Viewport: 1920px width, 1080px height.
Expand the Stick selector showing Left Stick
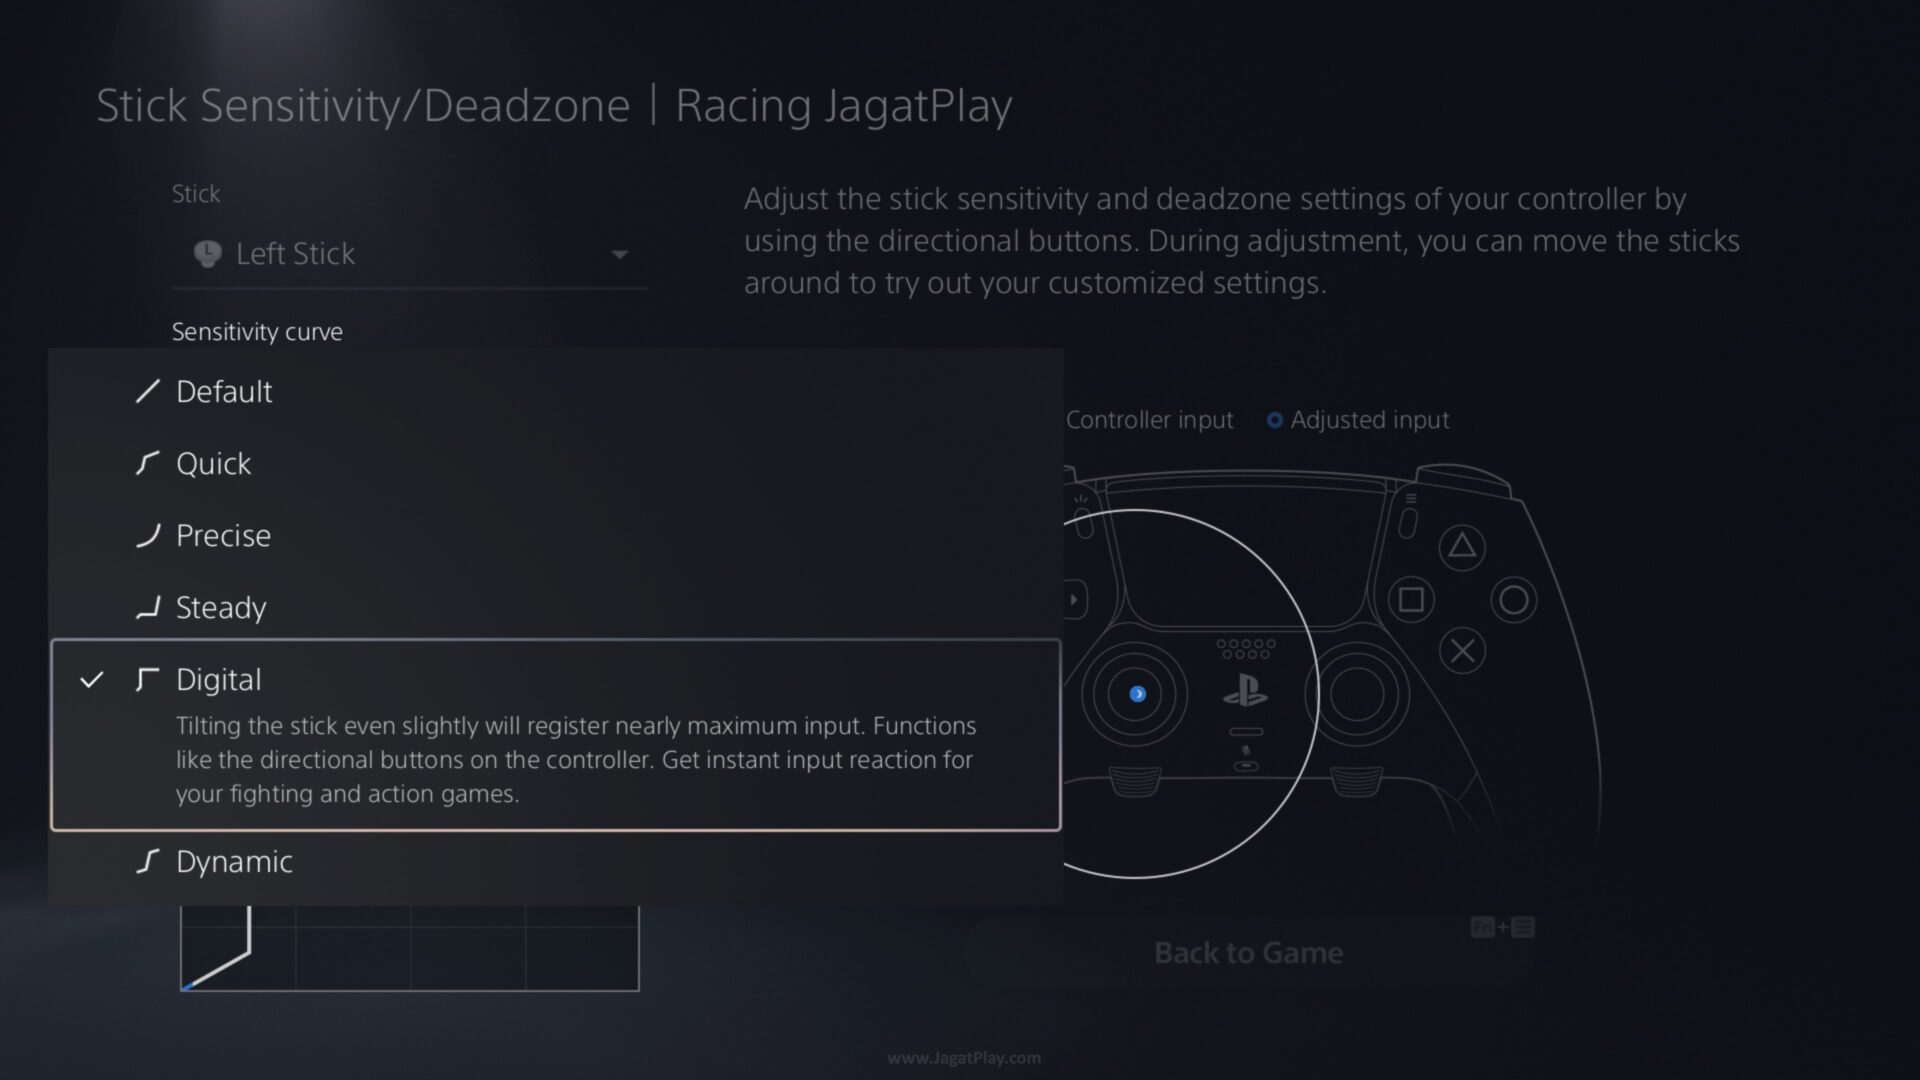(409, 254)
